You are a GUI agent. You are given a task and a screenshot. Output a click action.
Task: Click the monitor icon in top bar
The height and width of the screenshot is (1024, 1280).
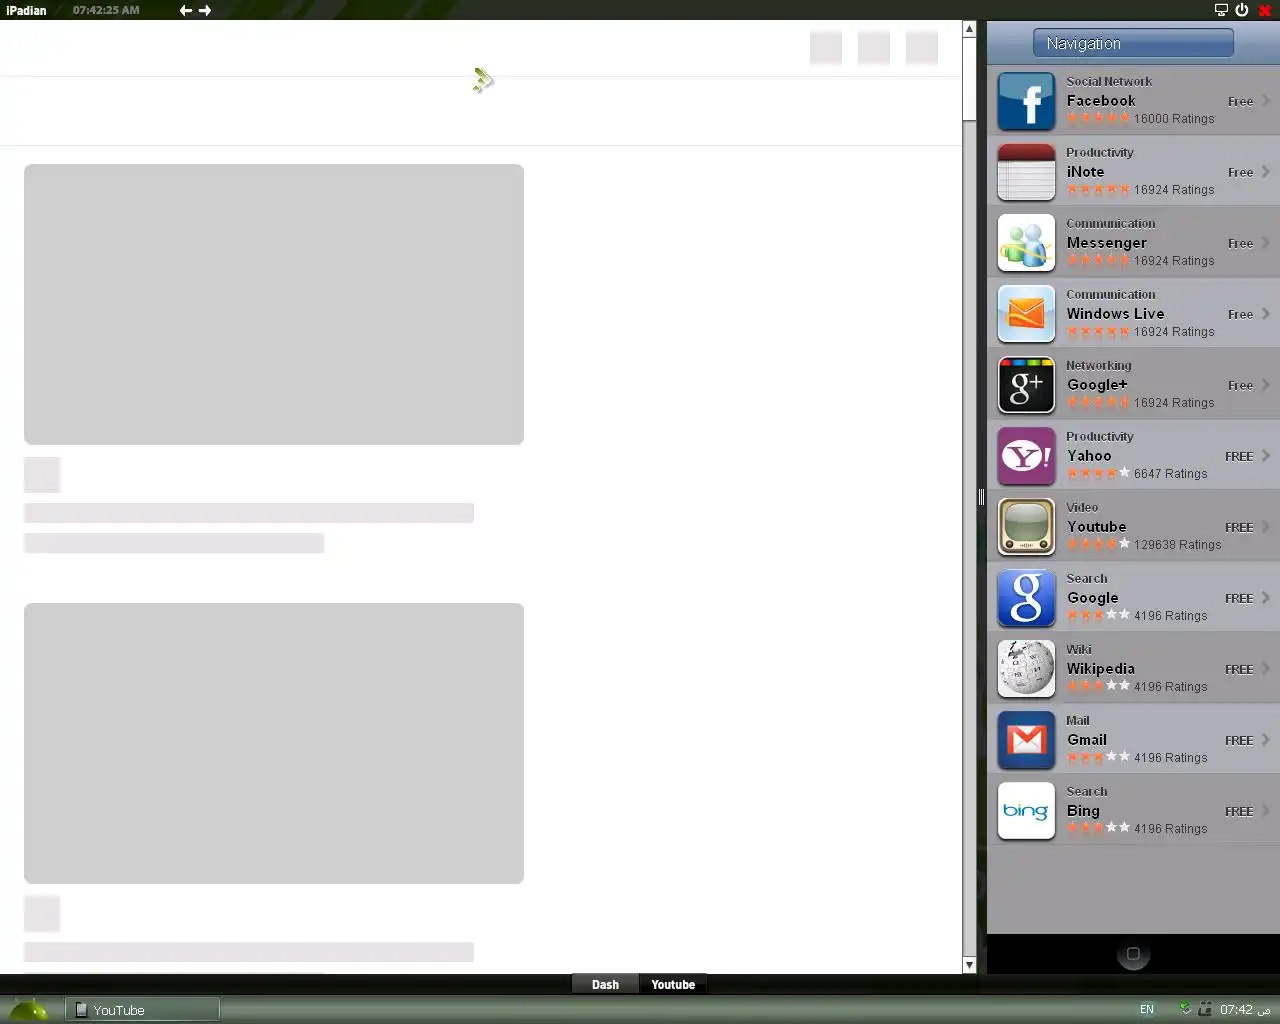tap(1221, 10)
